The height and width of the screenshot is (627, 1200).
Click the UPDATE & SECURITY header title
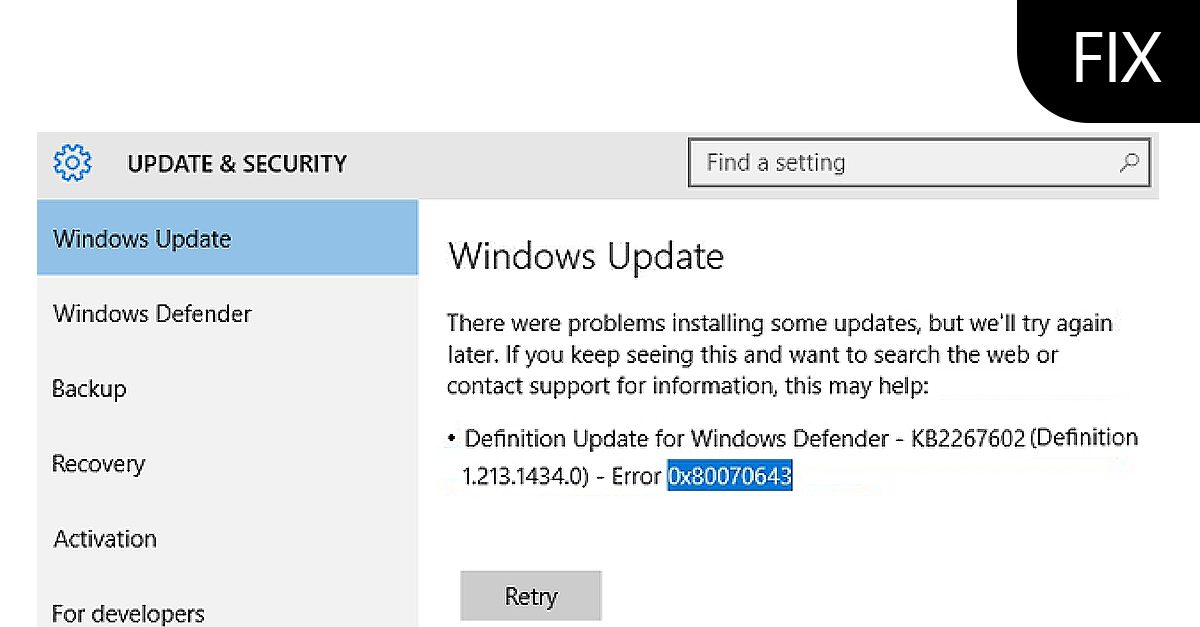tap(237, 163)
